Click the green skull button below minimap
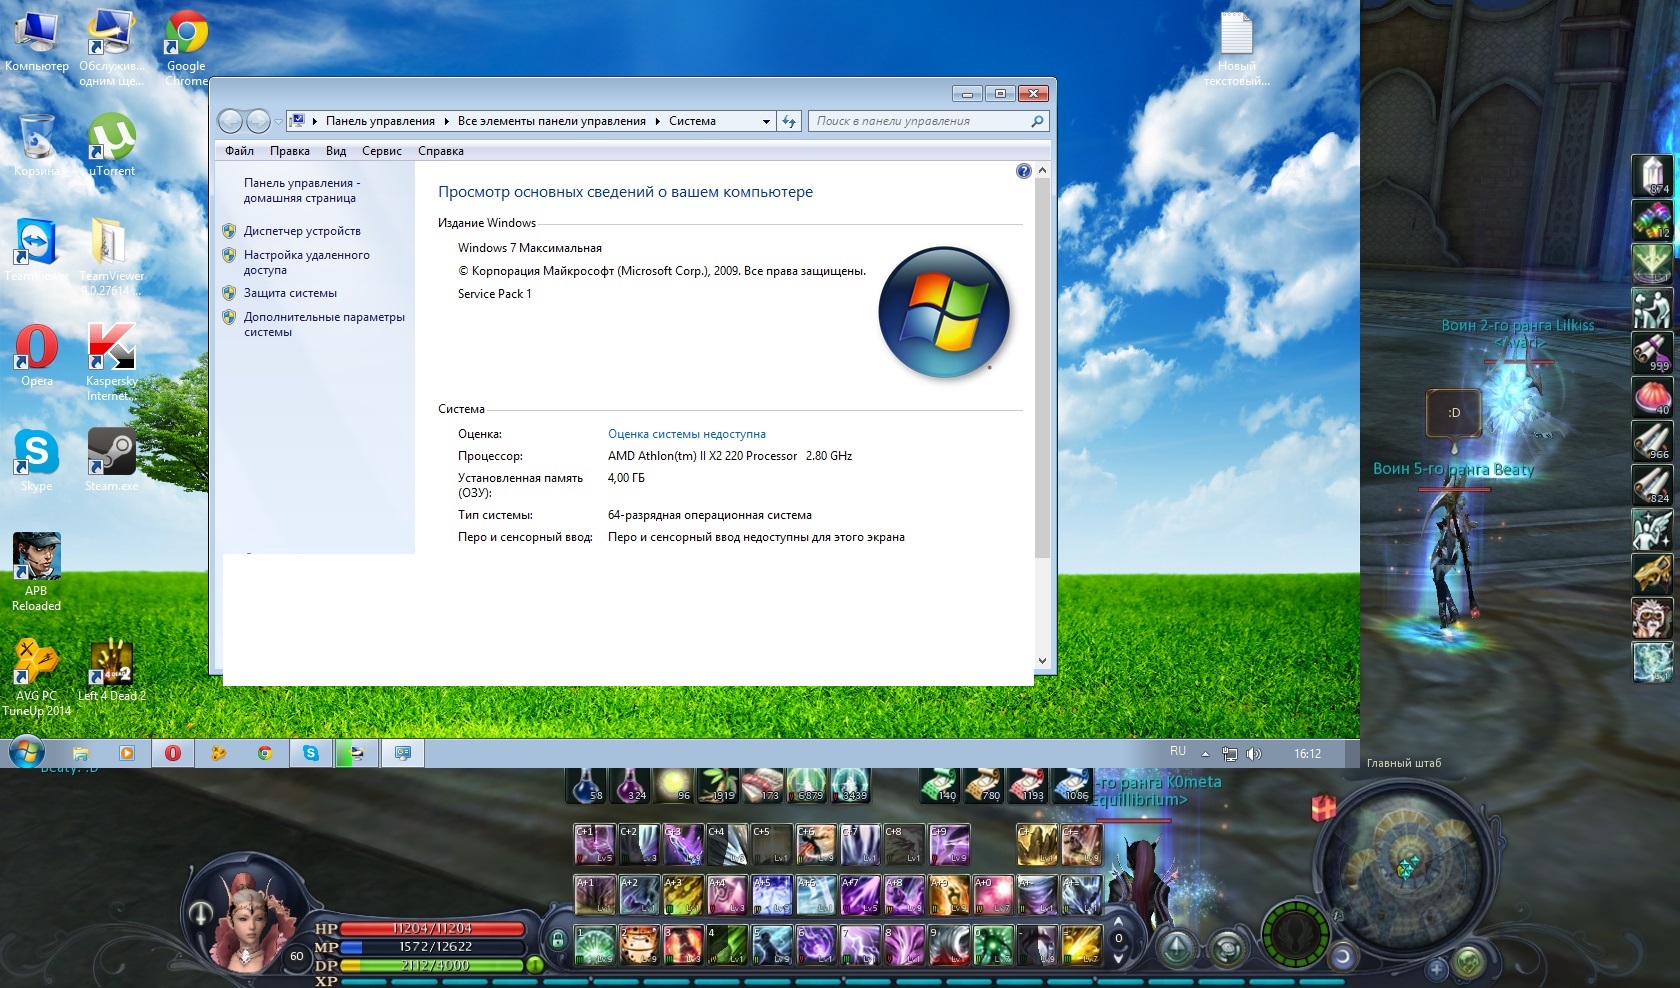This screenshot has width=1680, height=988. 1469,964
